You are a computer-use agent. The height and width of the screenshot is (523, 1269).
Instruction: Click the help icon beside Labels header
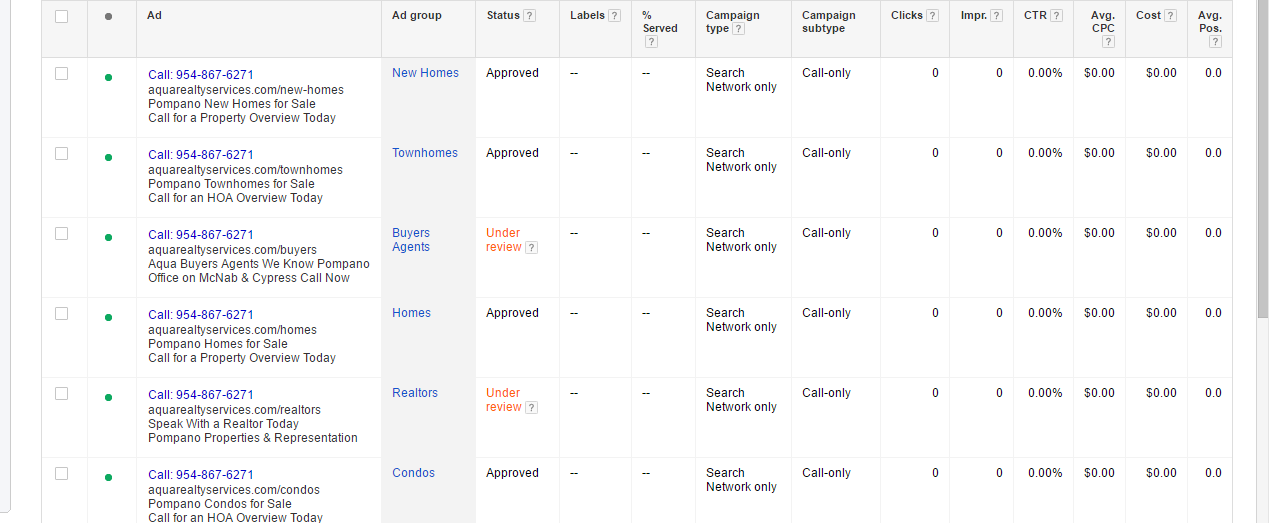coord(614,16)
